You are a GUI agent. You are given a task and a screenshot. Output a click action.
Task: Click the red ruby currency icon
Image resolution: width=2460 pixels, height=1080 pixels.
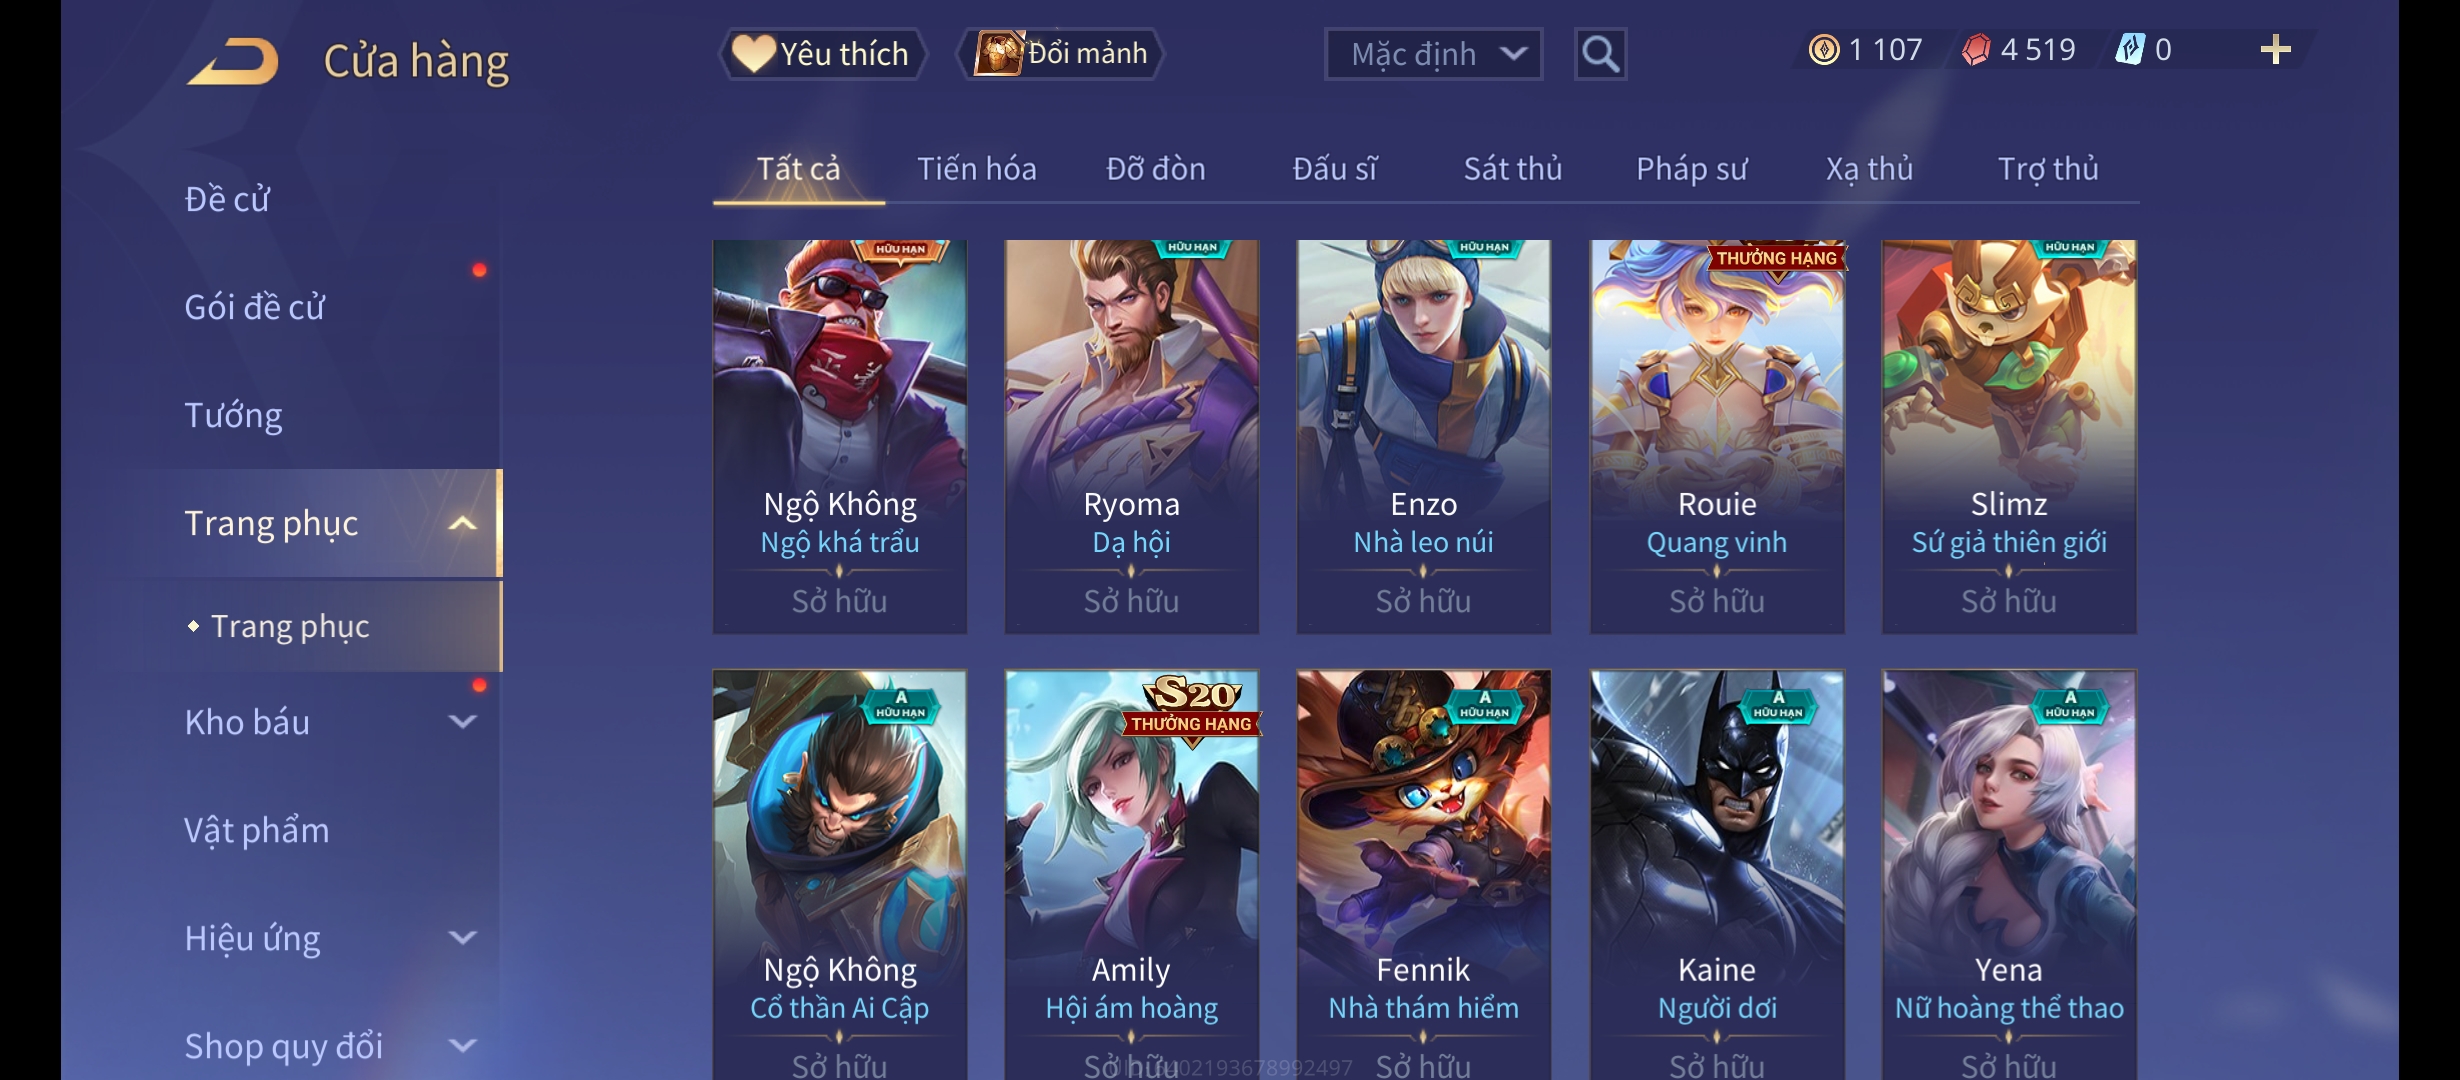click(x=1976, y=50)
